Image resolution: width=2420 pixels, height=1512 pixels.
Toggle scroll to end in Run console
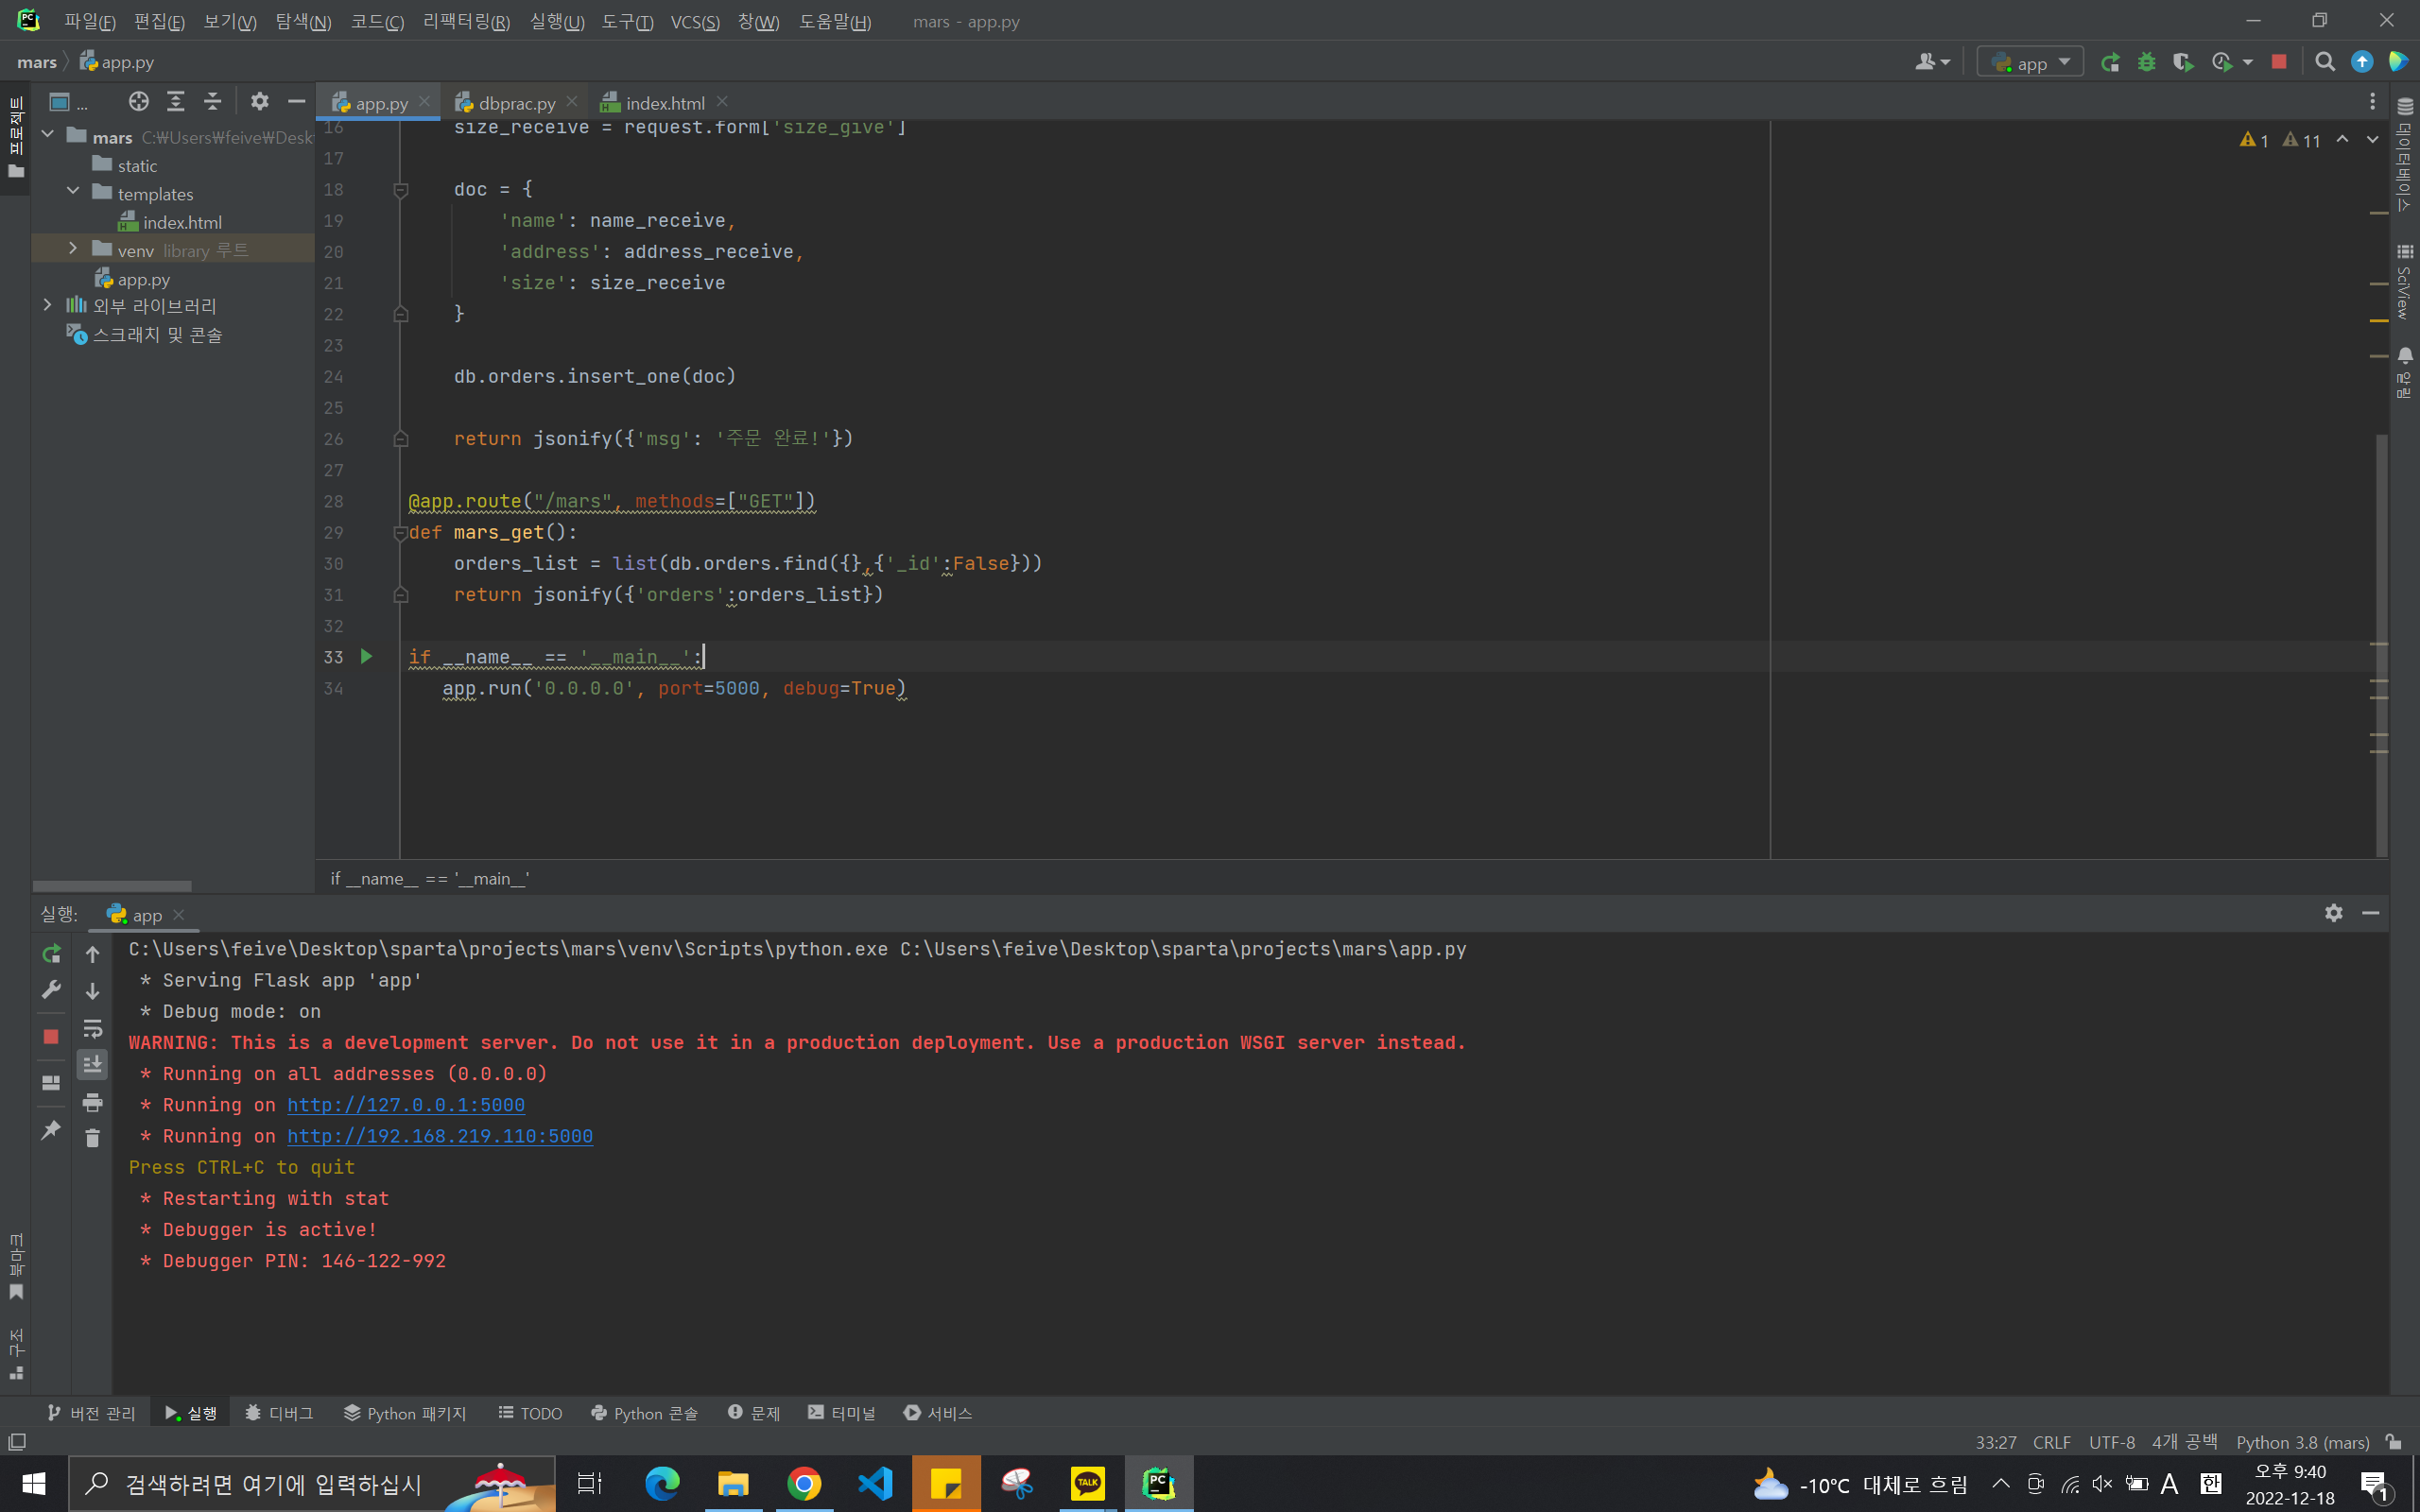92,1064
